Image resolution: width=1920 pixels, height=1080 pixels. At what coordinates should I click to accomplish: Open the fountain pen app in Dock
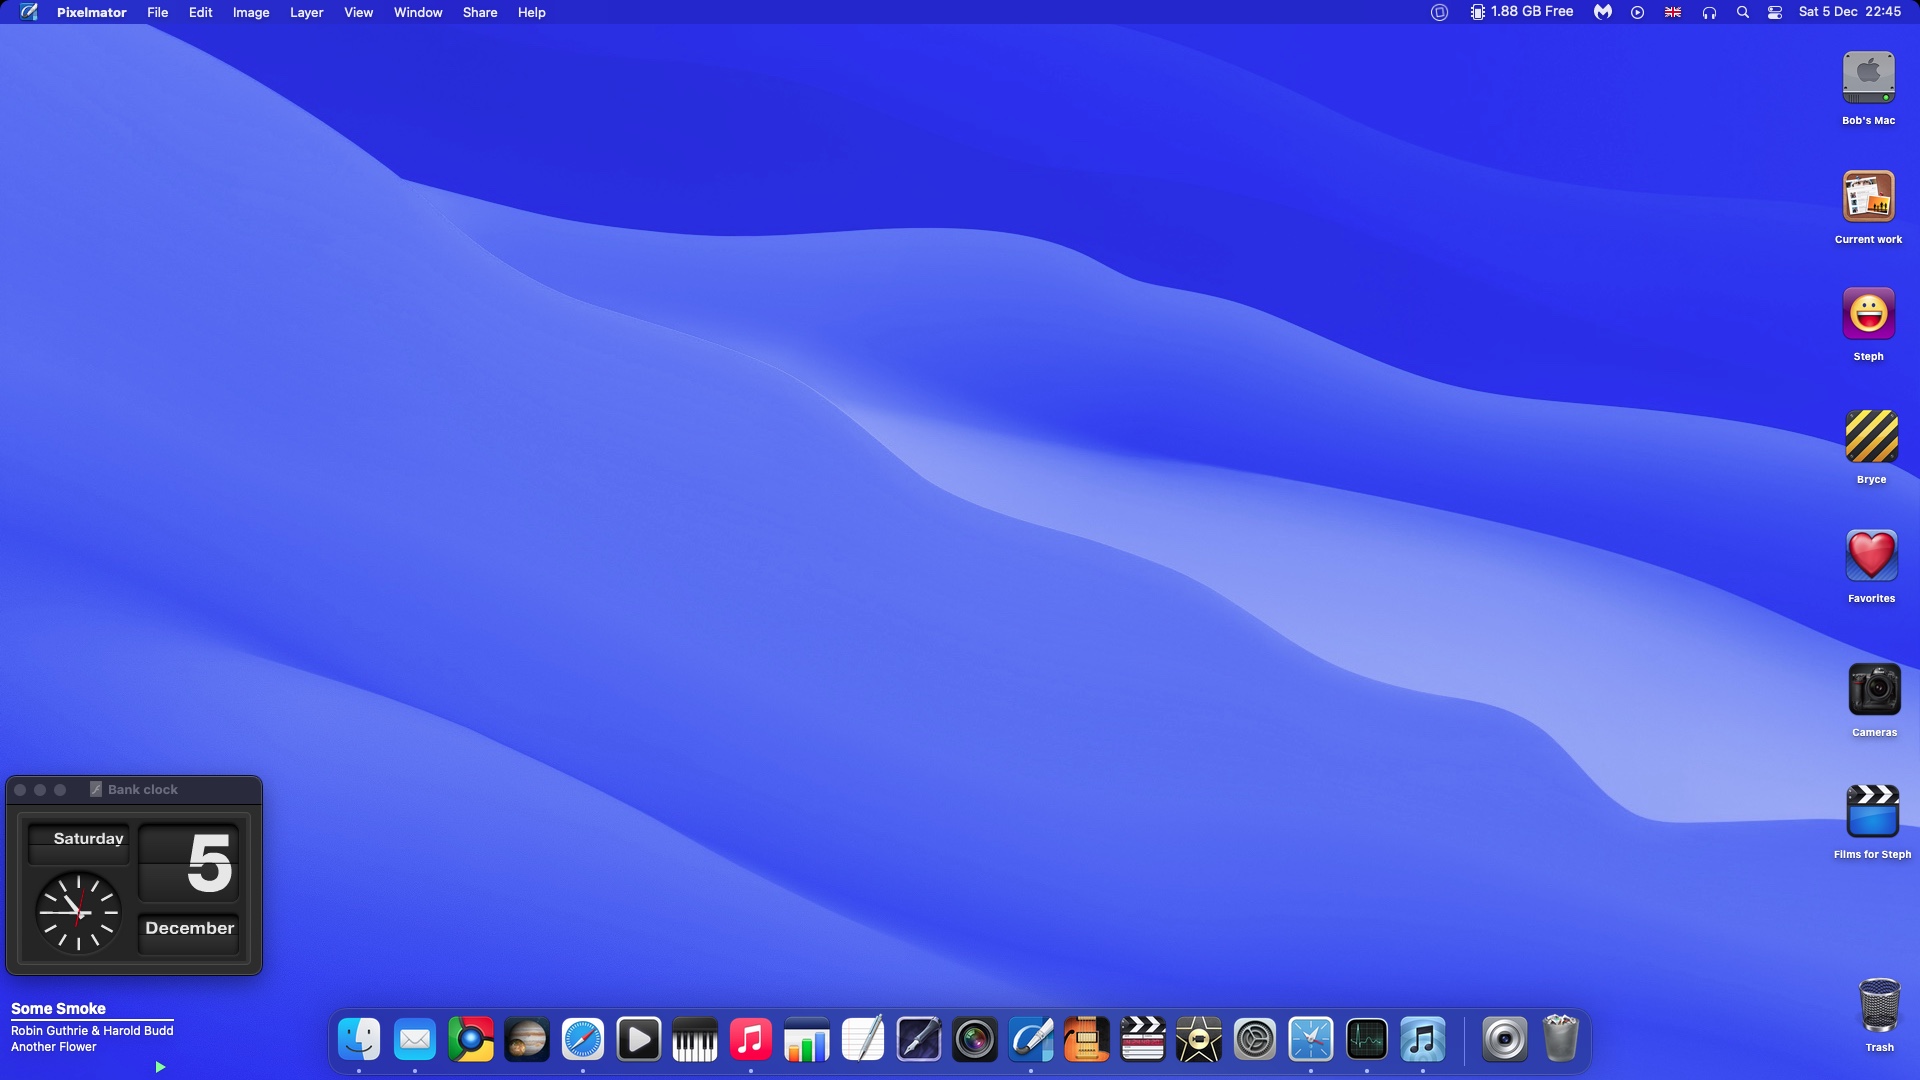tap(919, 1040)
